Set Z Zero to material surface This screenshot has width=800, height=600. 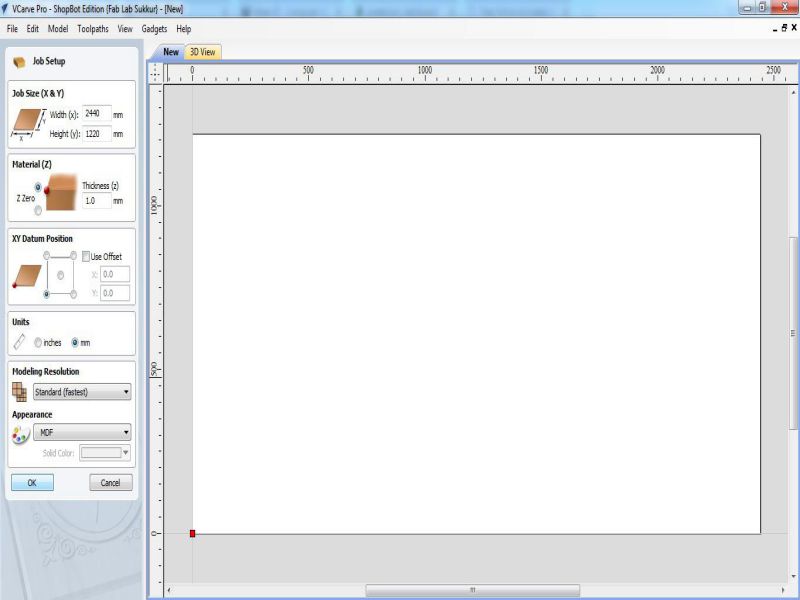(x=38, y=187)
